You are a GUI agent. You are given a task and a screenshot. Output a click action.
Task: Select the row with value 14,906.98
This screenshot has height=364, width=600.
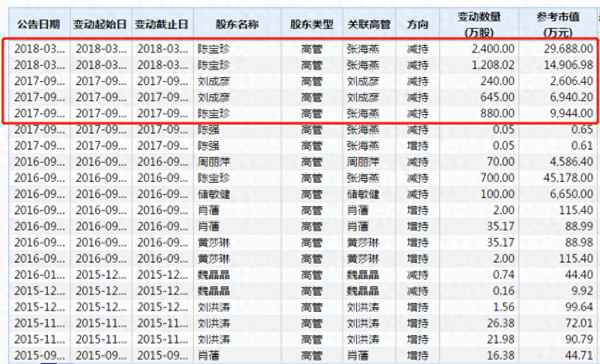pyautogui.click(x=302, y=65)
